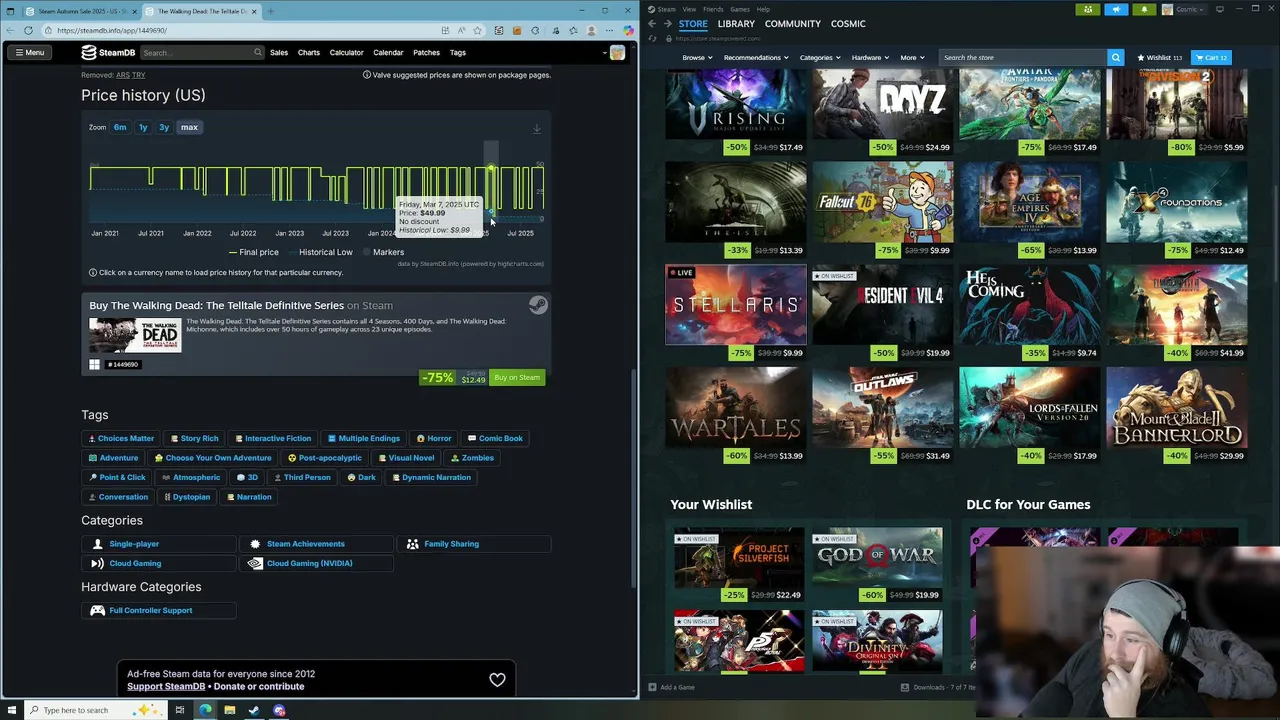Click ARS removed currency link
Screen dimensions: 1280x720
[x=123, y=75]
